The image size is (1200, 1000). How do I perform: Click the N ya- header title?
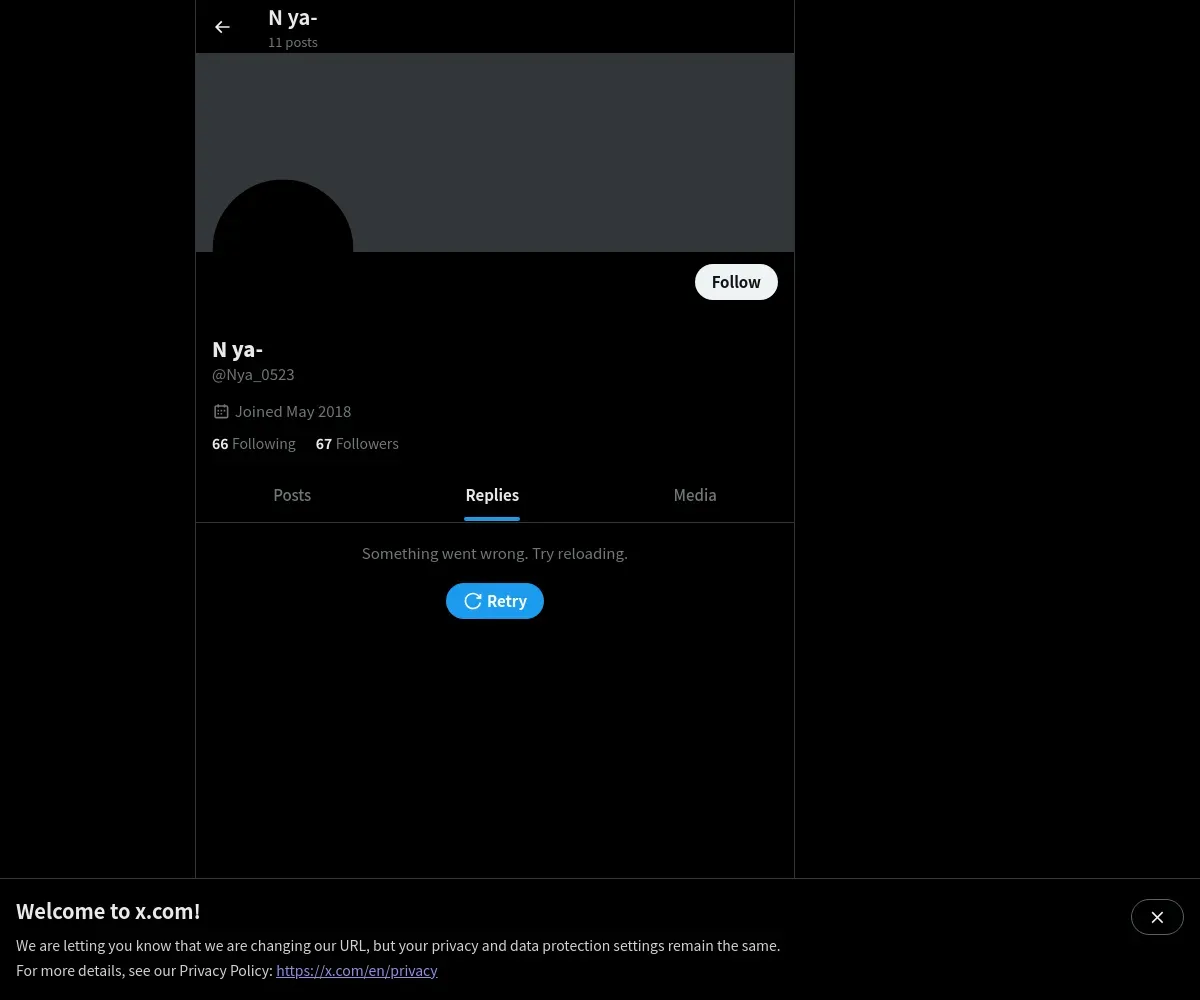pyautogui.click(x=293, y=17)
